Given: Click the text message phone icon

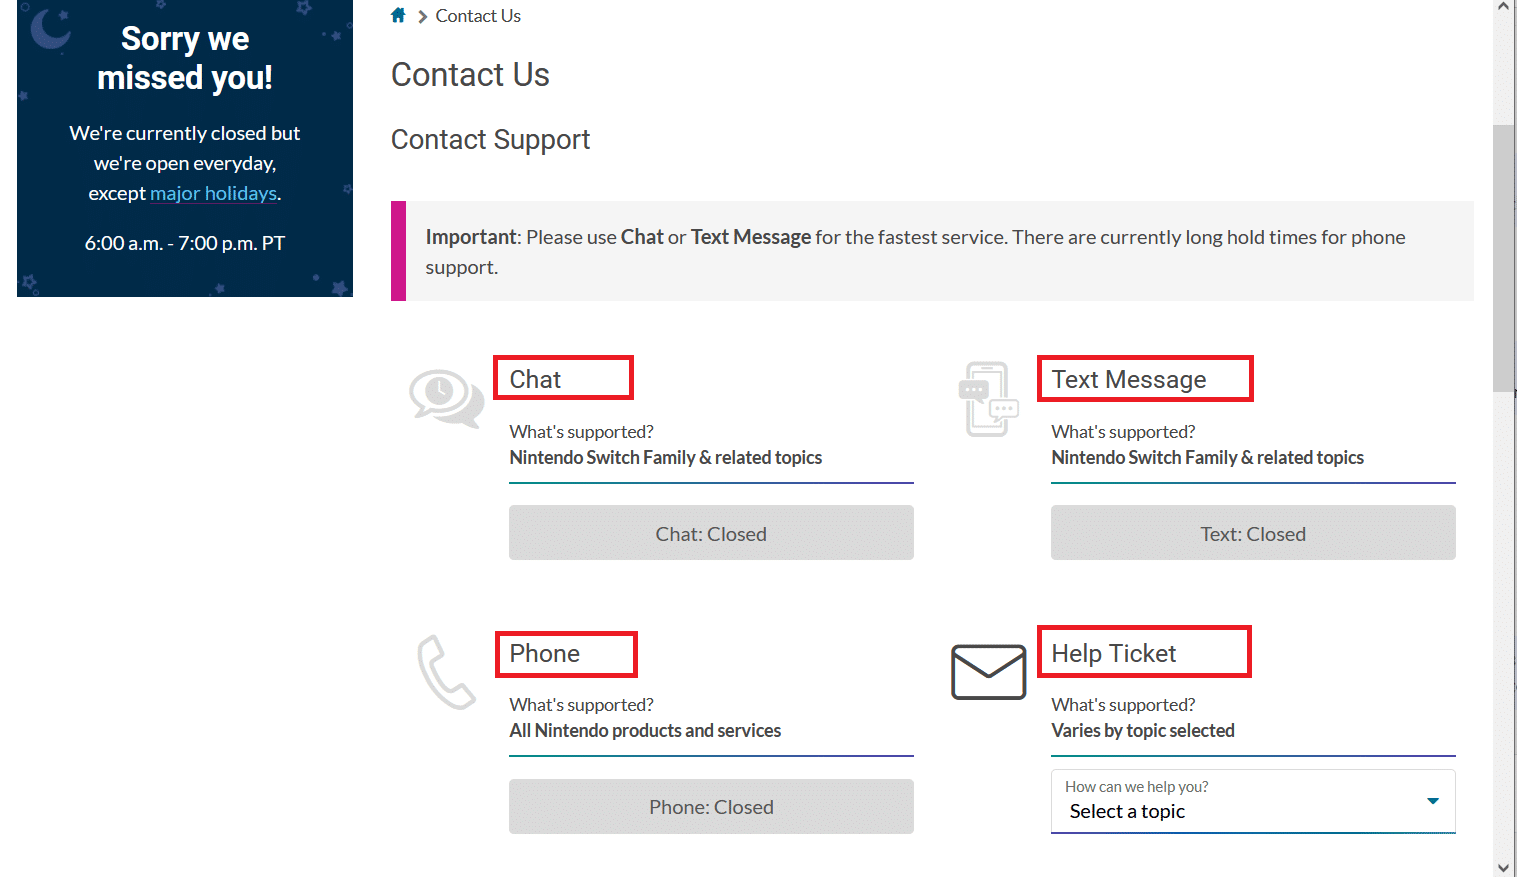Looking at the screenshot, I should pyautogui.click(x=988, y=399).
